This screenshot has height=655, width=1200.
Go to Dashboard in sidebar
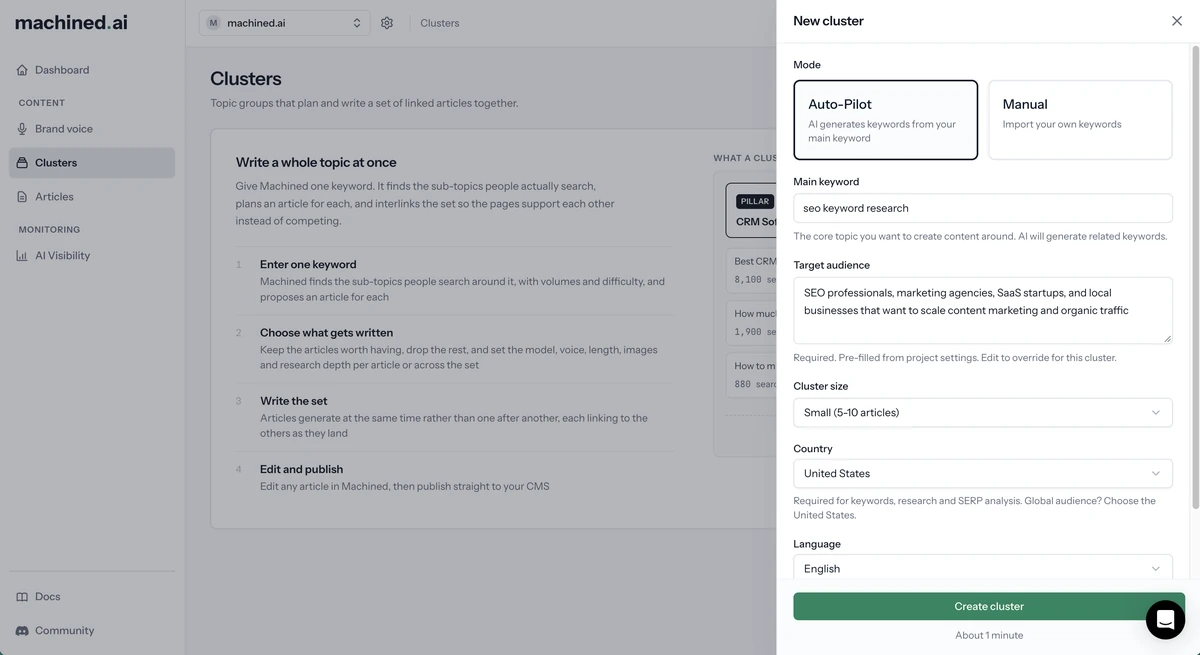(x=92, y=70)
